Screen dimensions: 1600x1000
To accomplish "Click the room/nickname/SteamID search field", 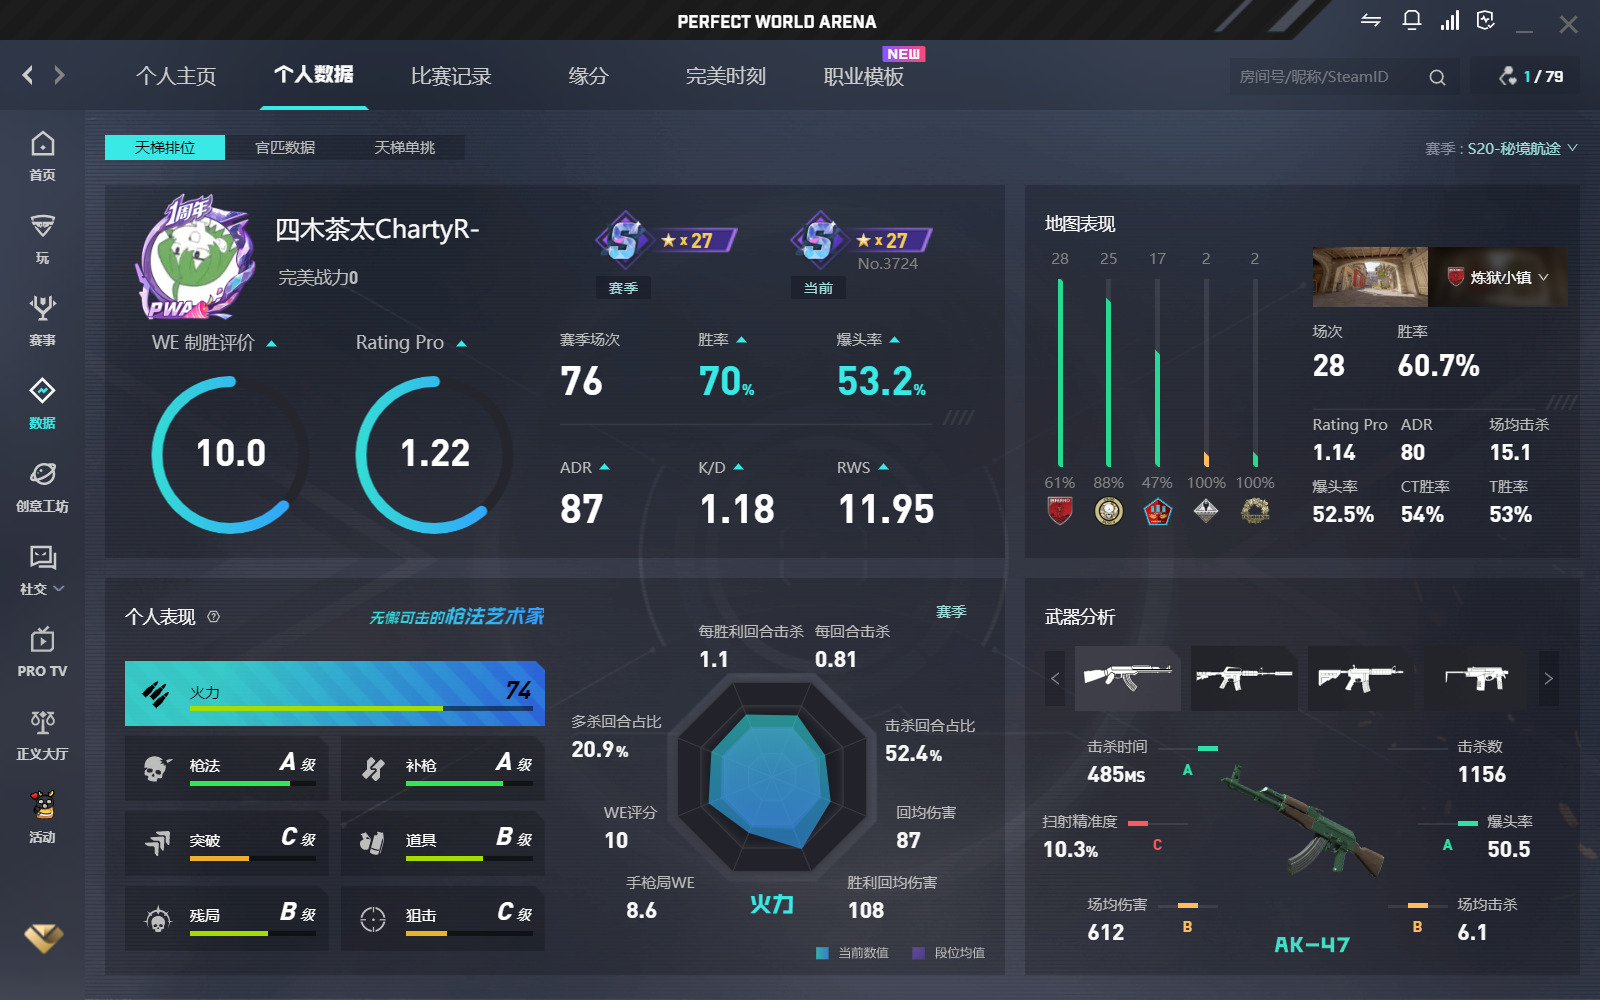I will [x=1329, y=77].
